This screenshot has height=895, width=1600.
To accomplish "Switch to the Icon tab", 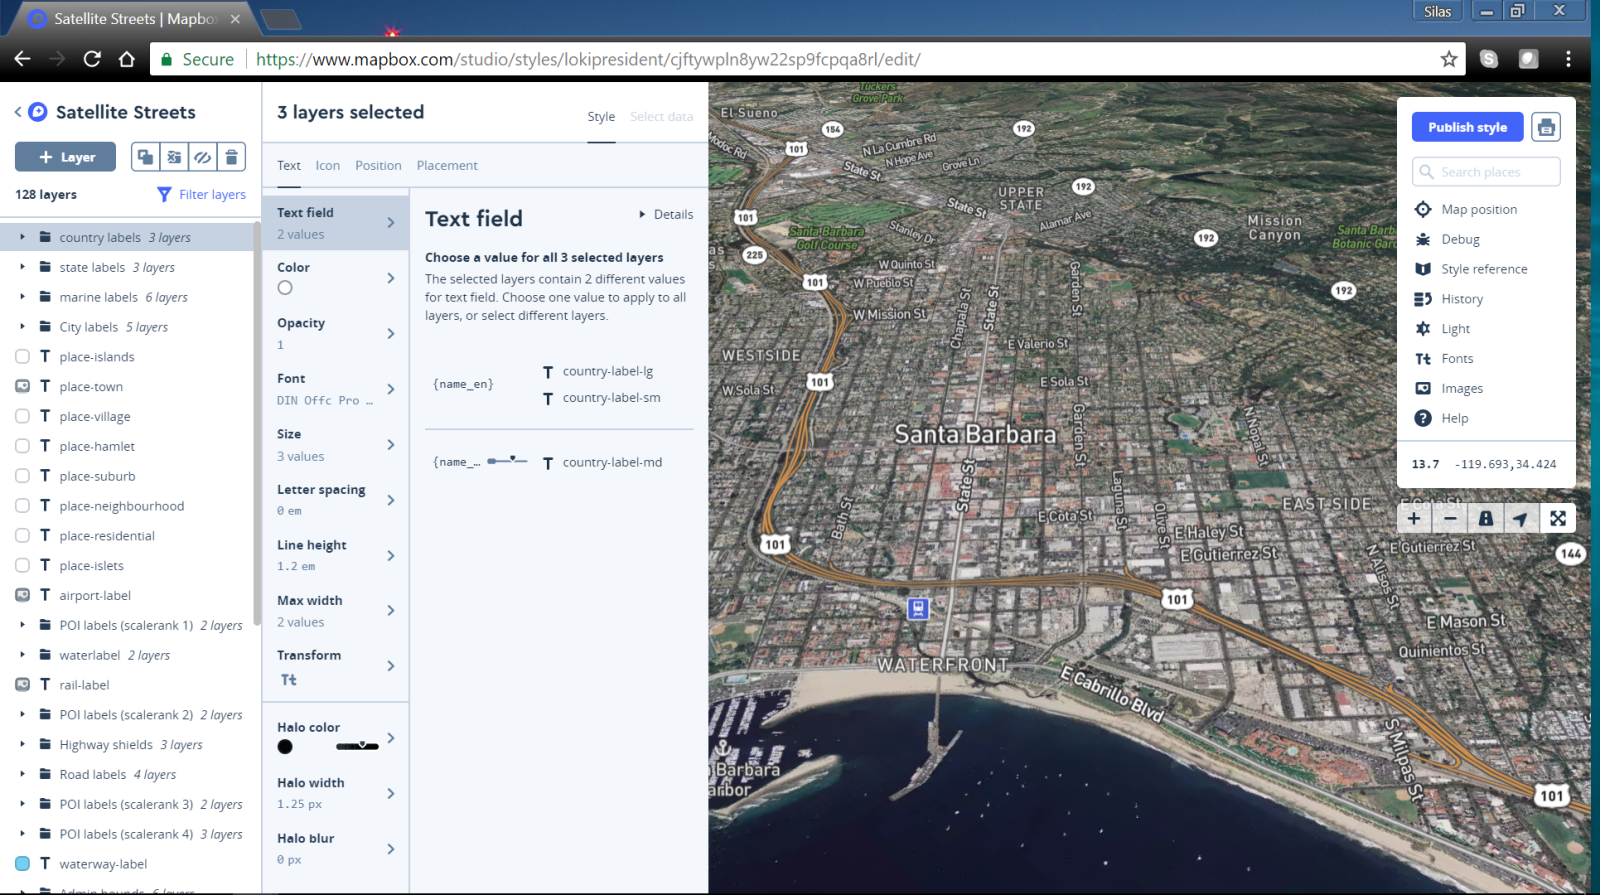I will 327,166.
